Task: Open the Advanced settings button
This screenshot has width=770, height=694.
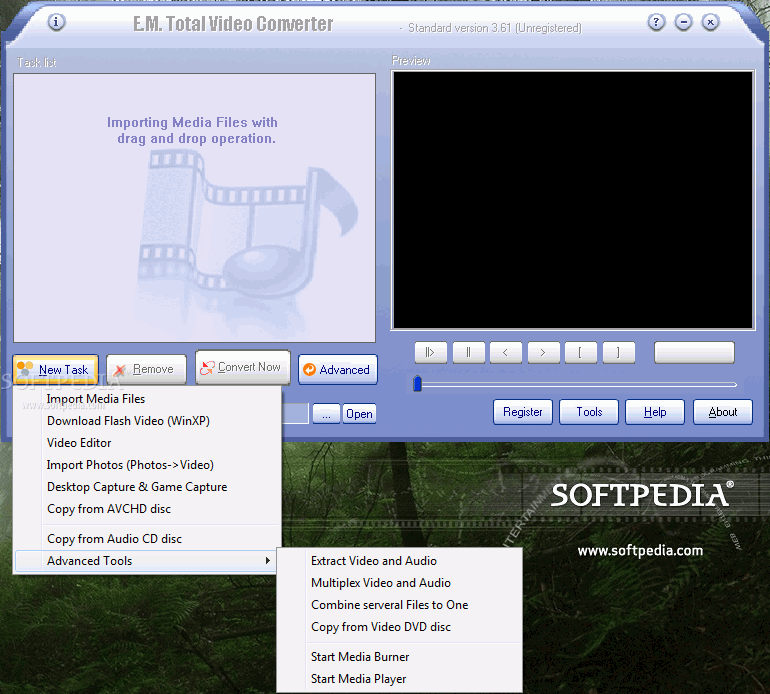Action: click(x=338, y=369)
